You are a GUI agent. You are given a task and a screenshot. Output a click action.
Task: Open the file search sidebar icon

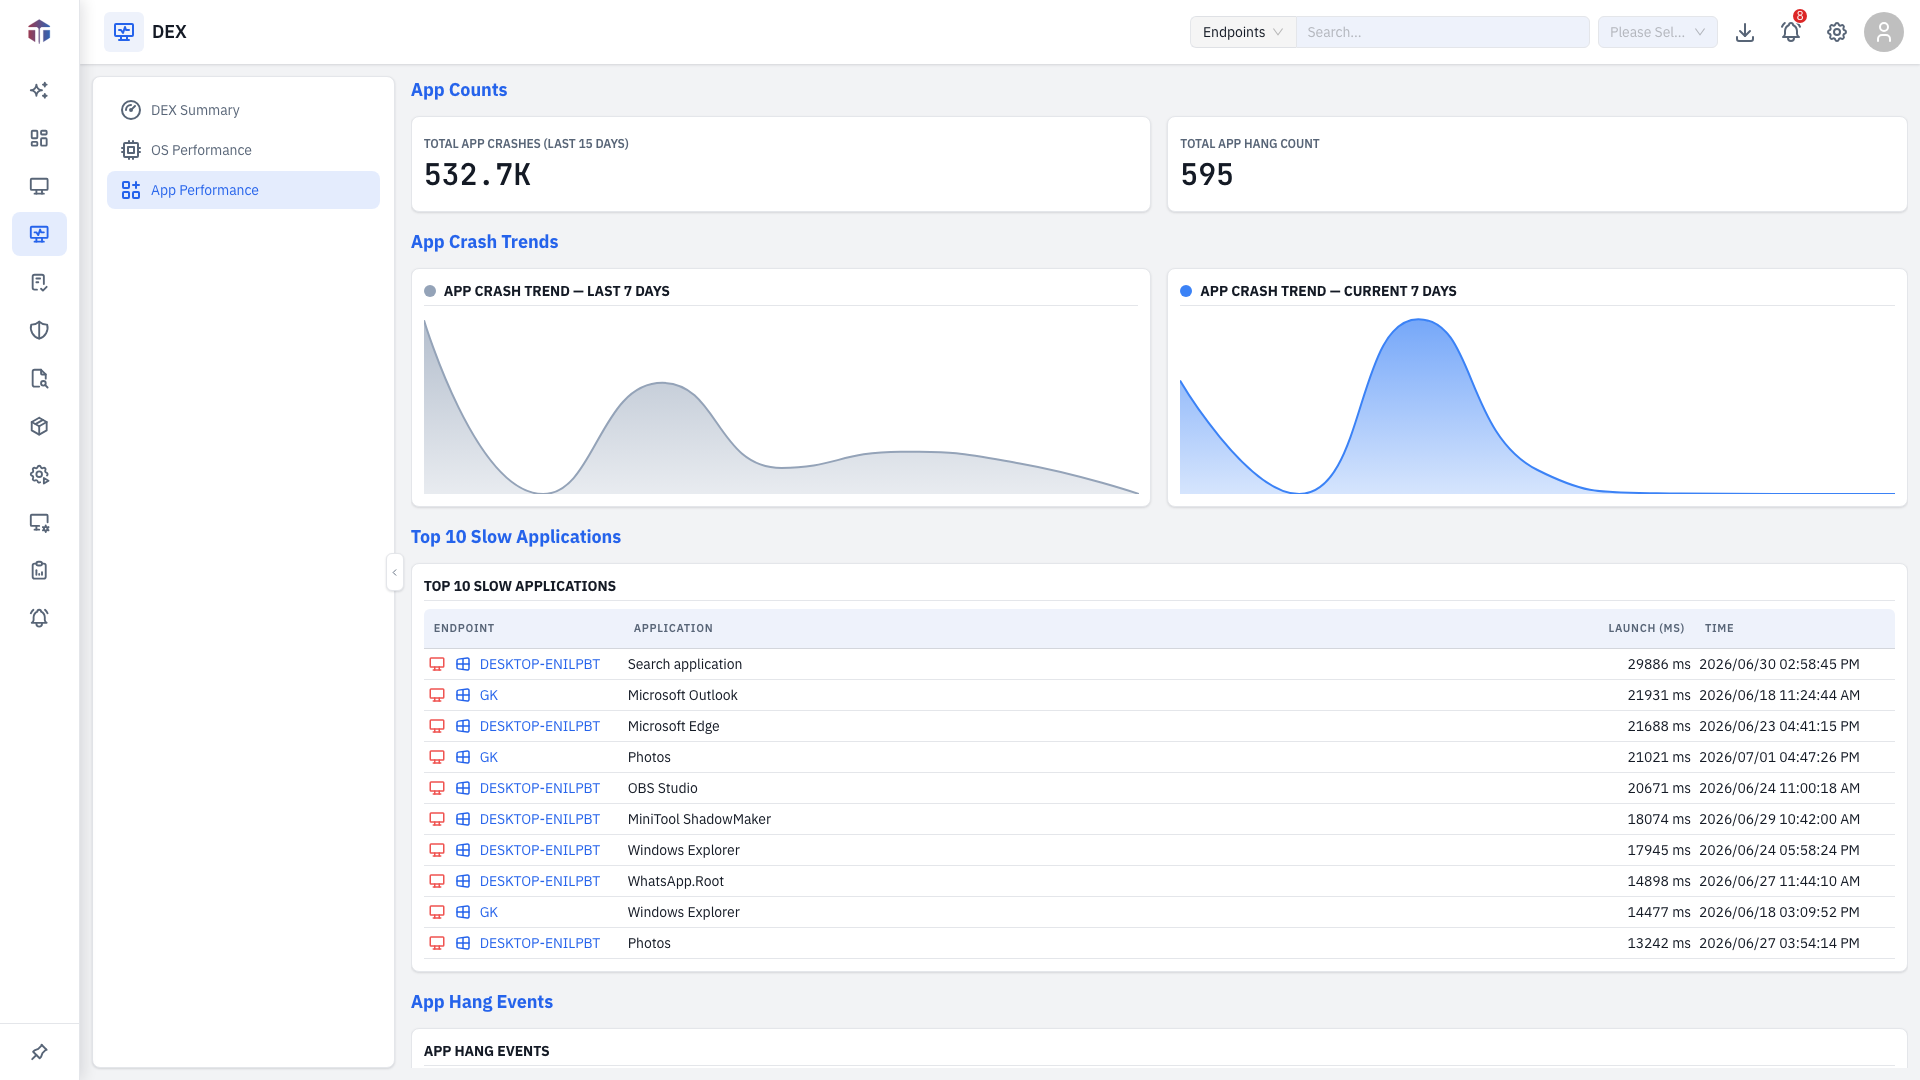[39, 378]
